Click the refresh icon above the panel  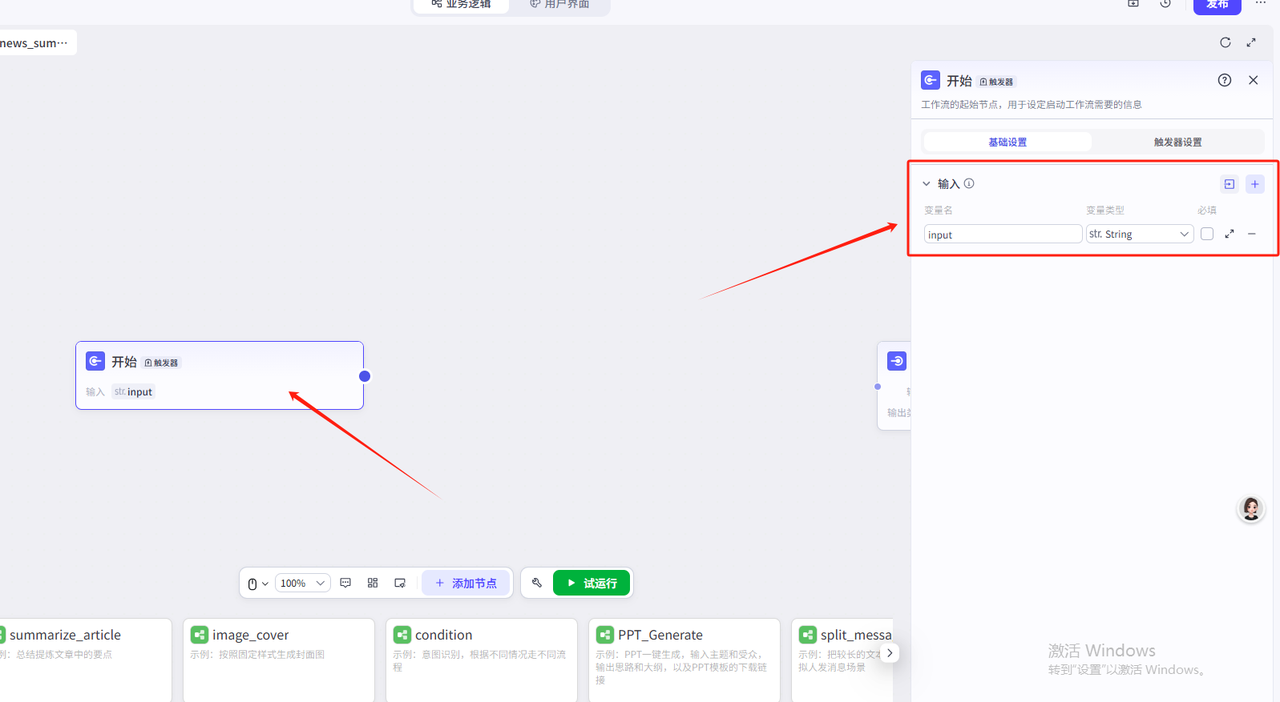(1225, 42)
